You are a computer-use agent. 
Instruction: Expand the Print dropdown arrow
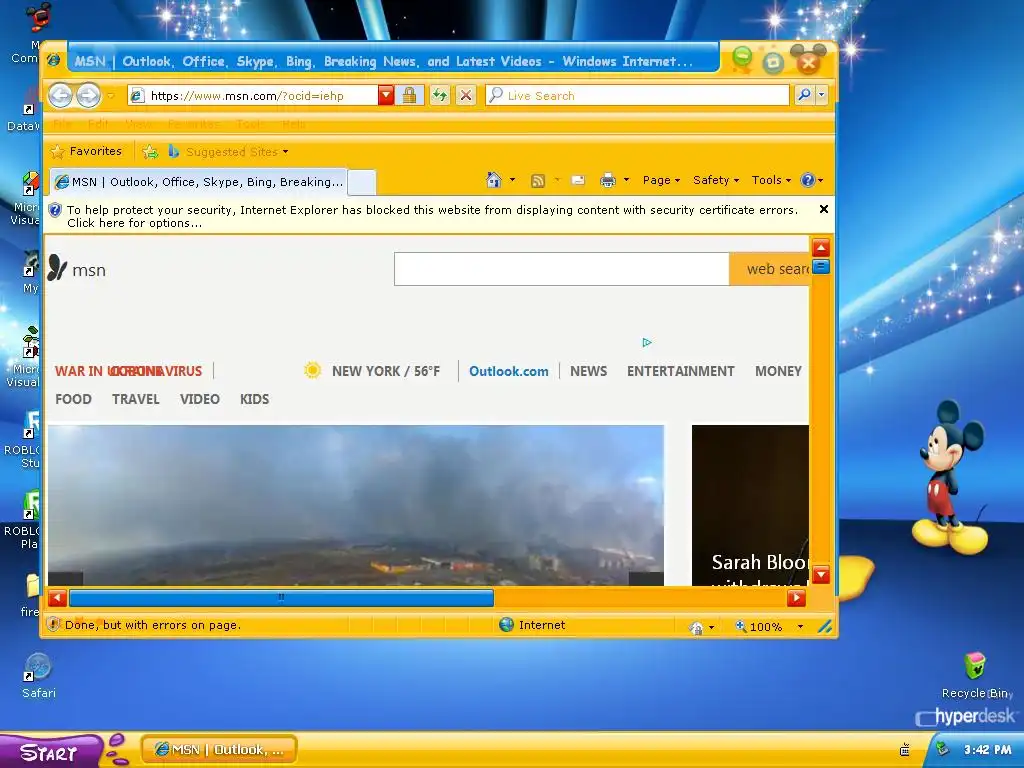626,180
